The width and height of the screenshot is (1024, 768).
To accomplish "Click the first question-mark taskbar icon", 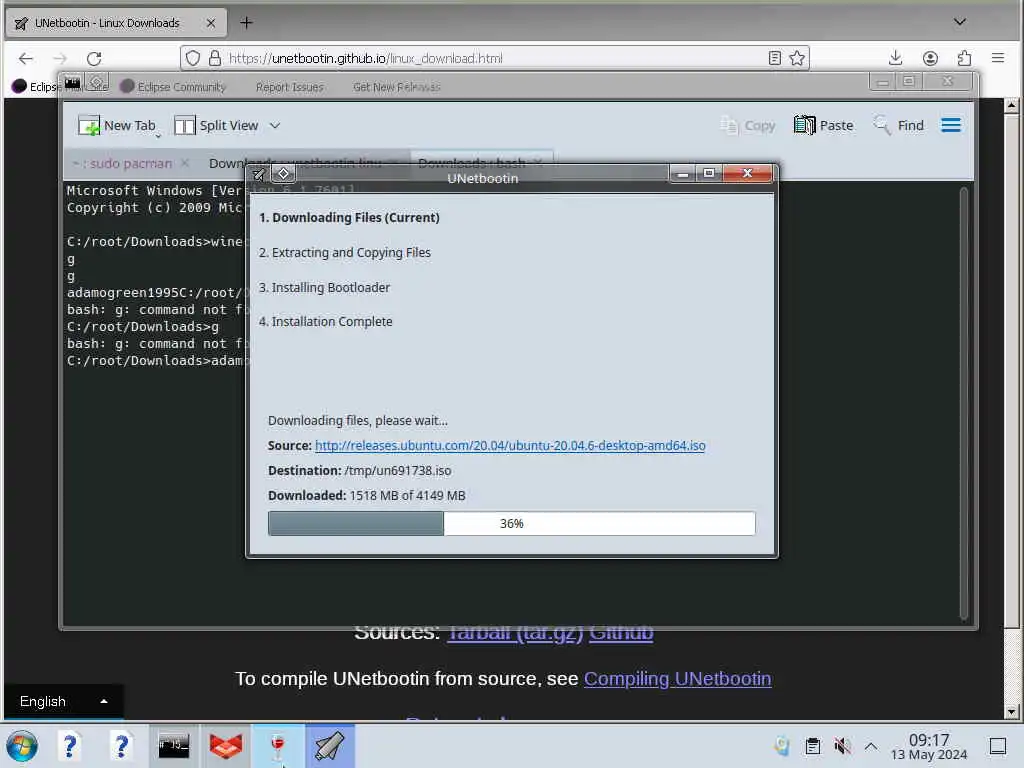I will point(70,746).
